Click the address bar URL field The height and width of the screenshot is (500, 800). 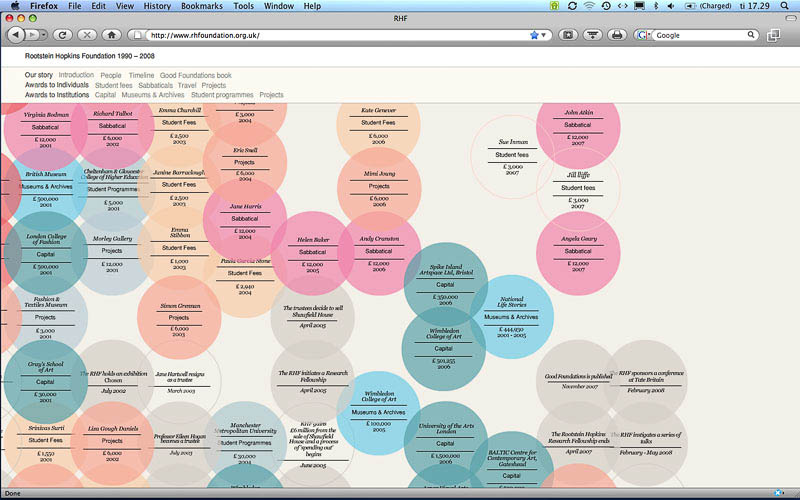tap(337, 35)
